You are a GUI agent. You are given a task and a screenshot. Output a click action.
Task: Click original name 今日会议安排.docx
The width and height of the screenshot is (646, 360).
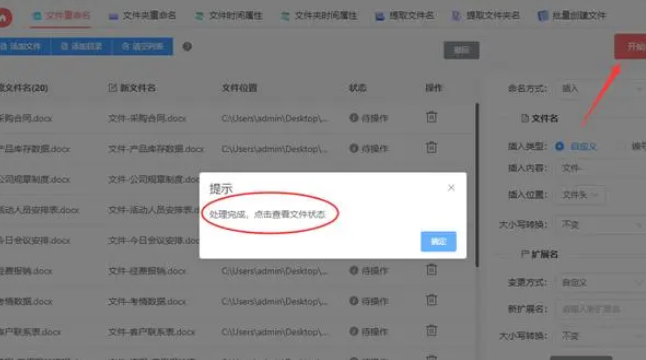click(x=35, y=241)
